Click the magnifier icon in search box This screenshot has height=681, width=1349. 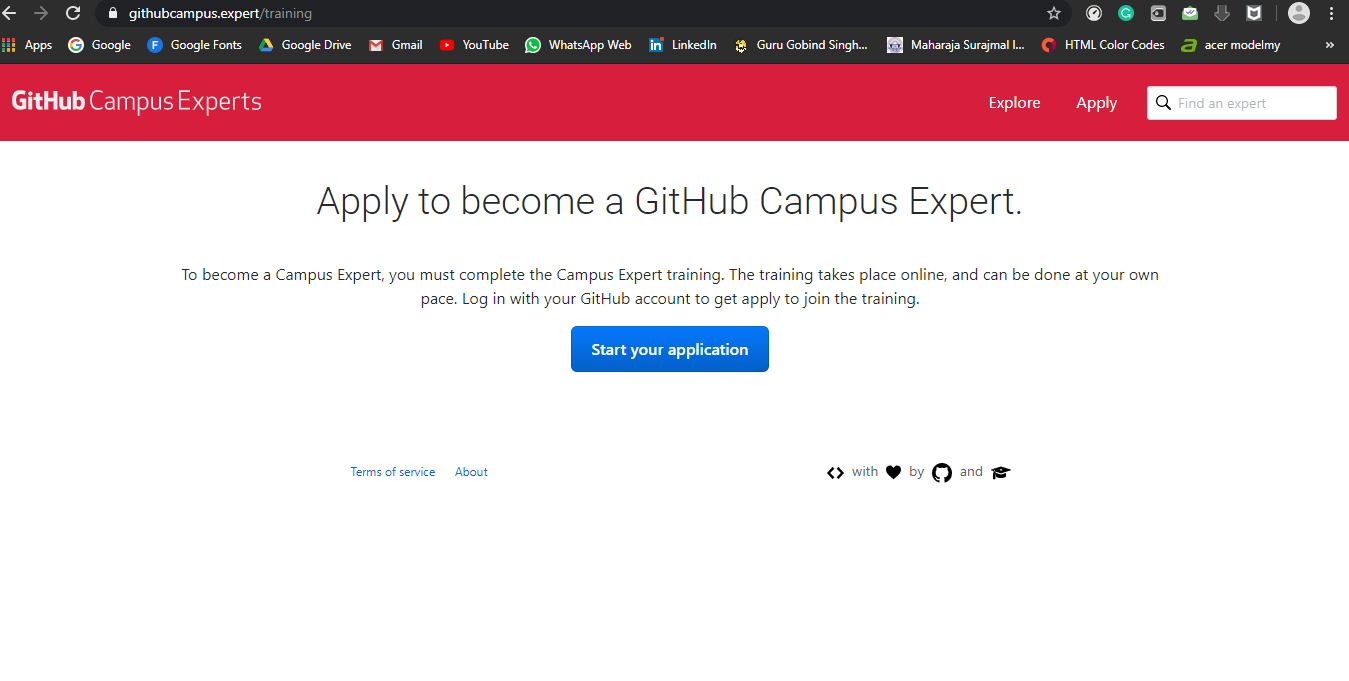click(x=1163, y=103)
